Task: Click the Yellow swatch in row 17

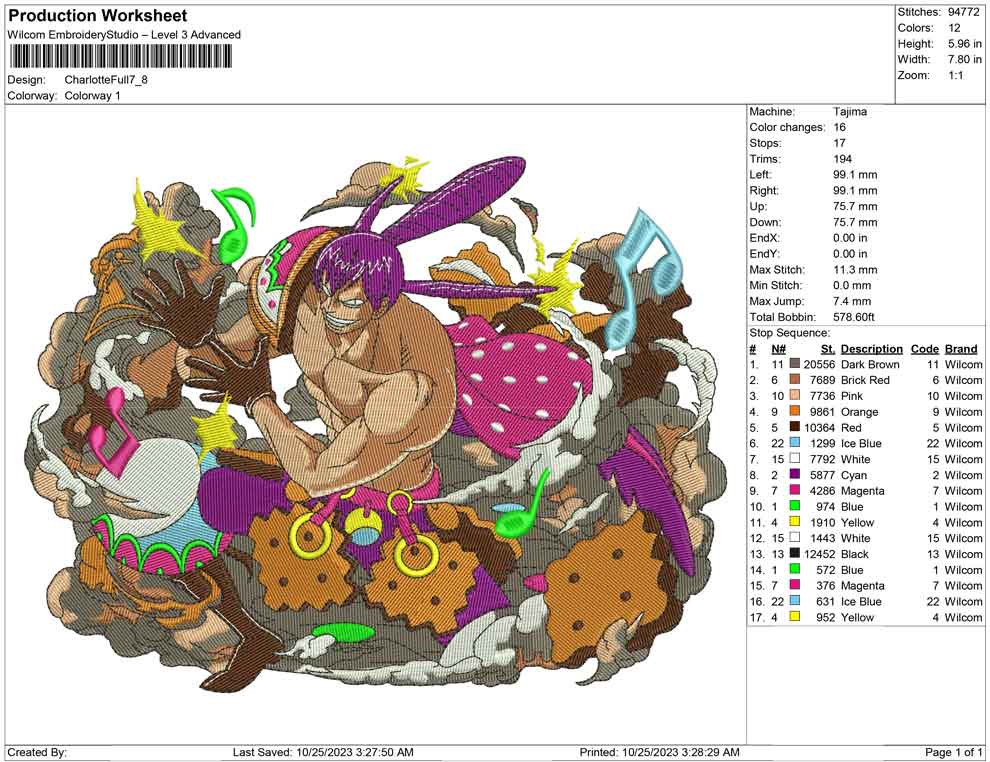Action: point(794,617)
